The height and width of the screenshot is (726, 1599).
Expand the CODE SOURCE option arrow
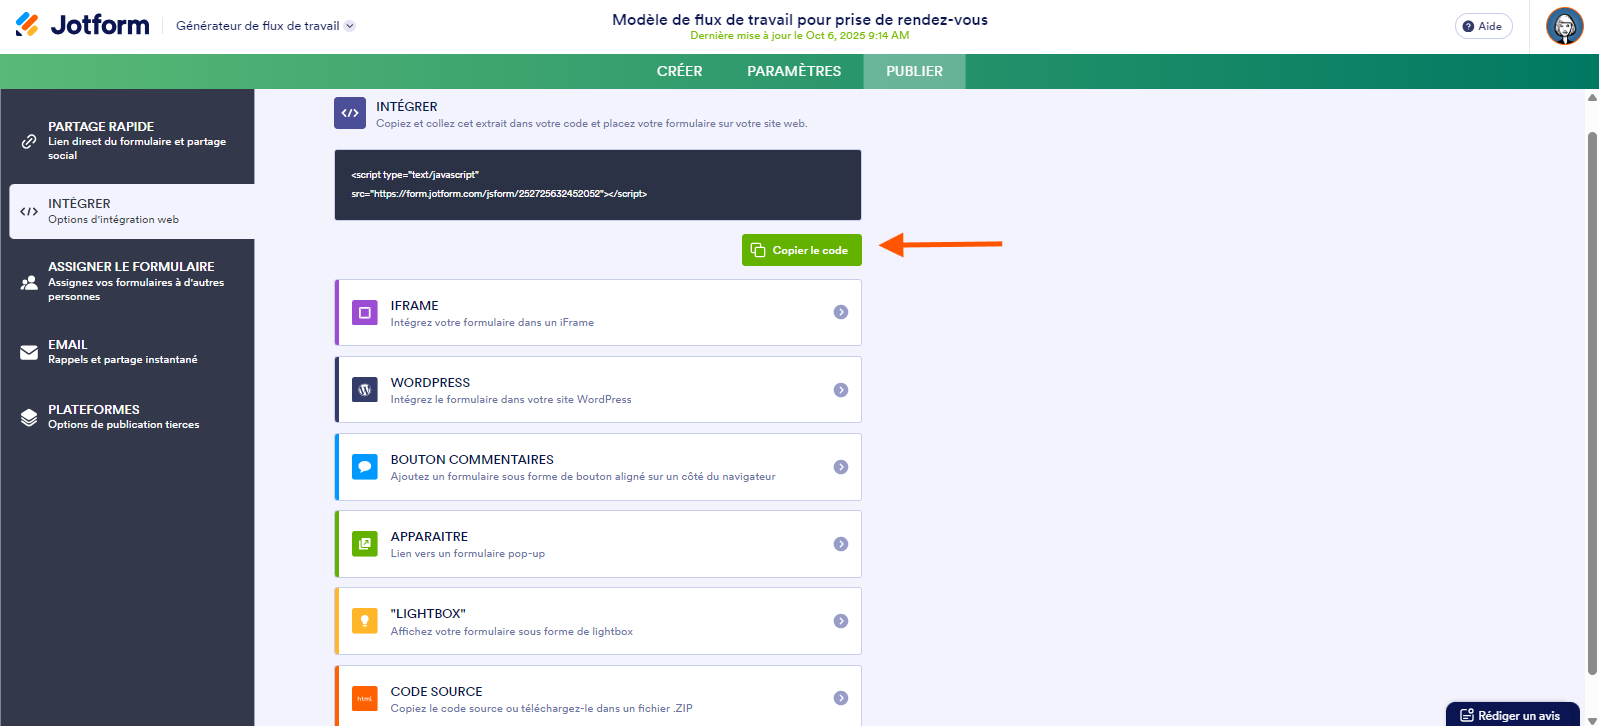coord(841,698)
